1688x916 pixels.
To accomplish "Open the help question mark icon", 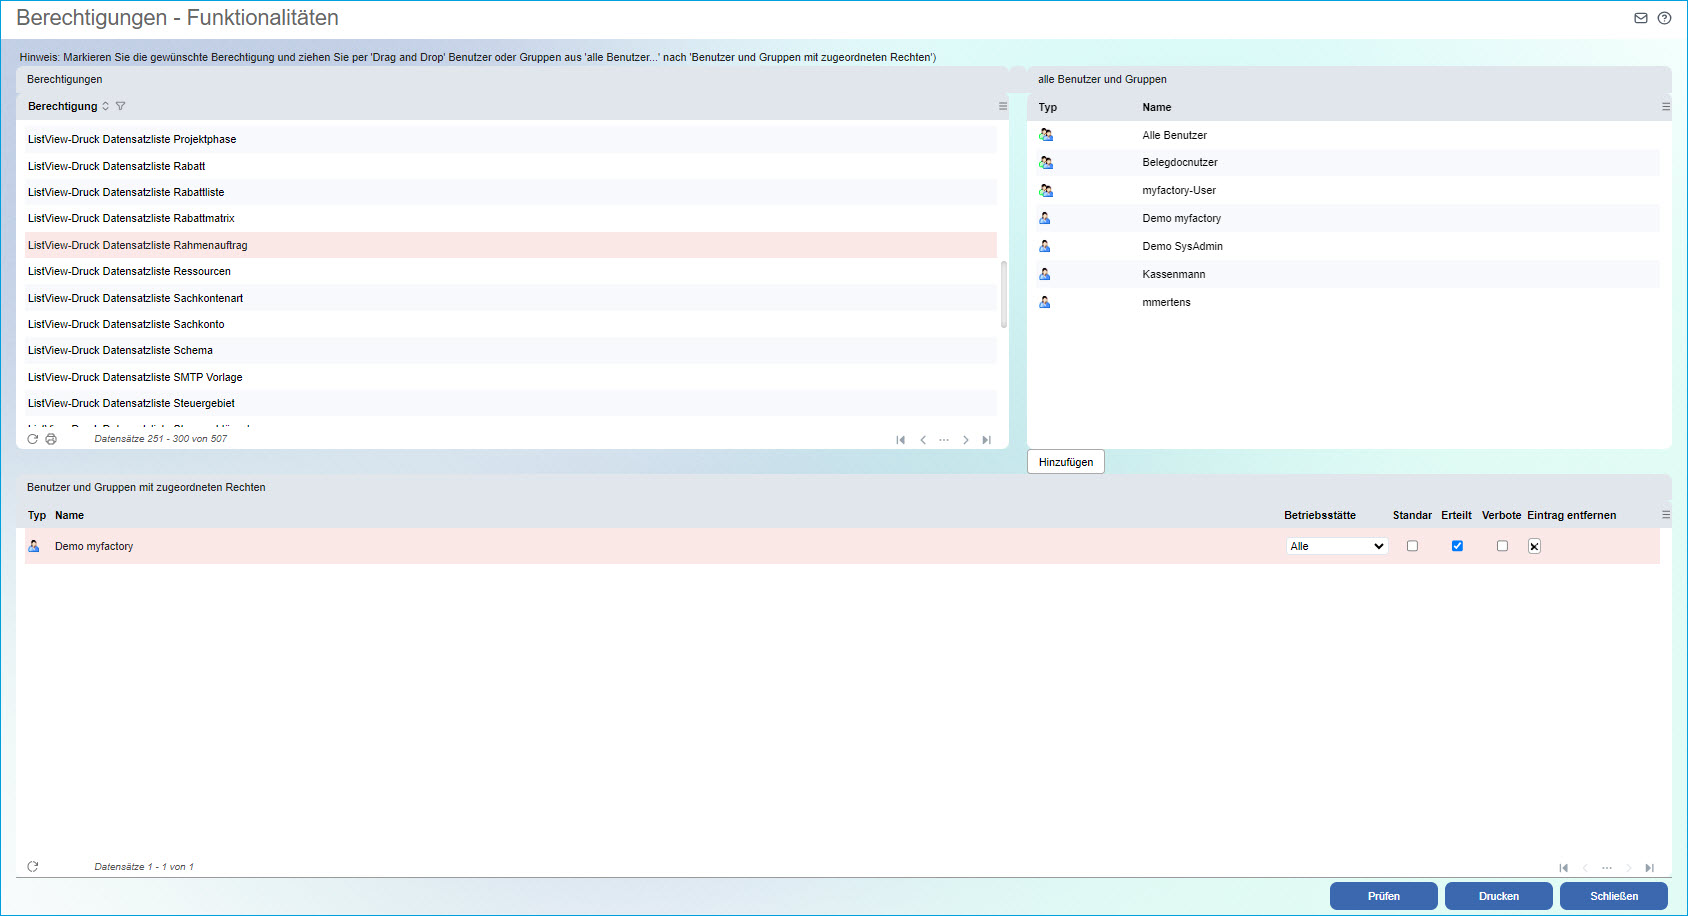I will tap(1664, 18).
